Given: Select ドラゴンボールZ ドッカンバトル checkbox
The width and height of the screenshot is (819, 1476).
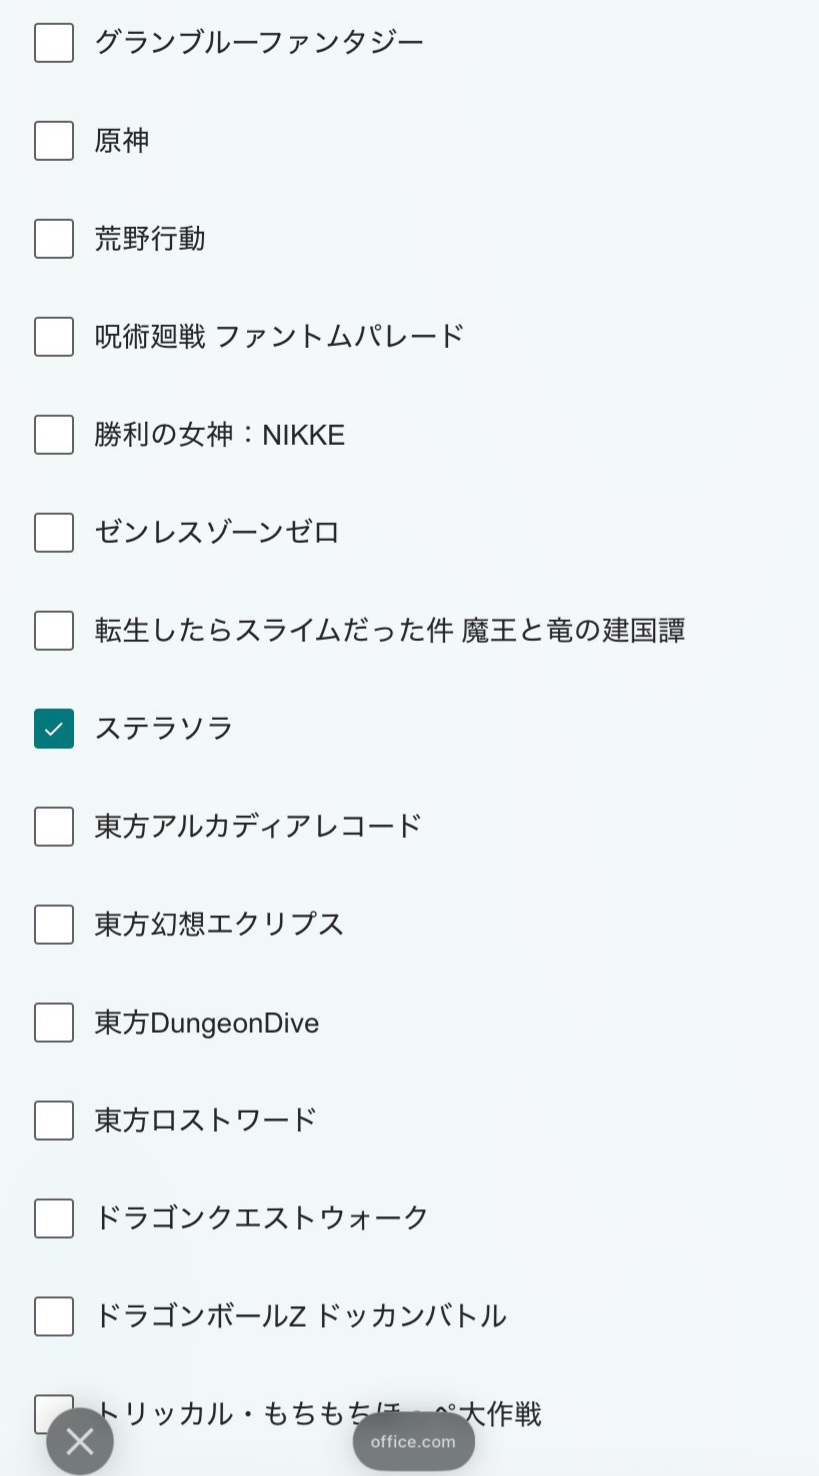Looking at the screenshot, I should coord(54,1317).
